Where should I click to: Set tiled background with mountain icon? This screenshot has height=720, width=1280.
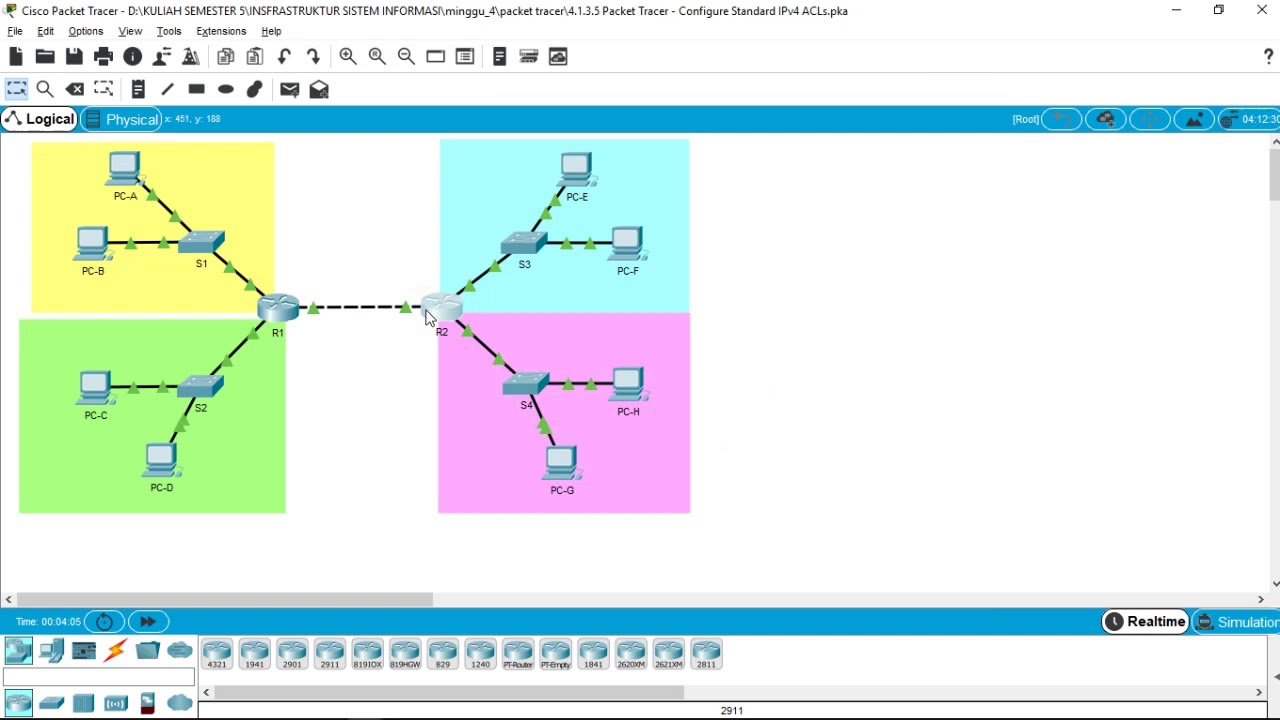pos(1194,119)
